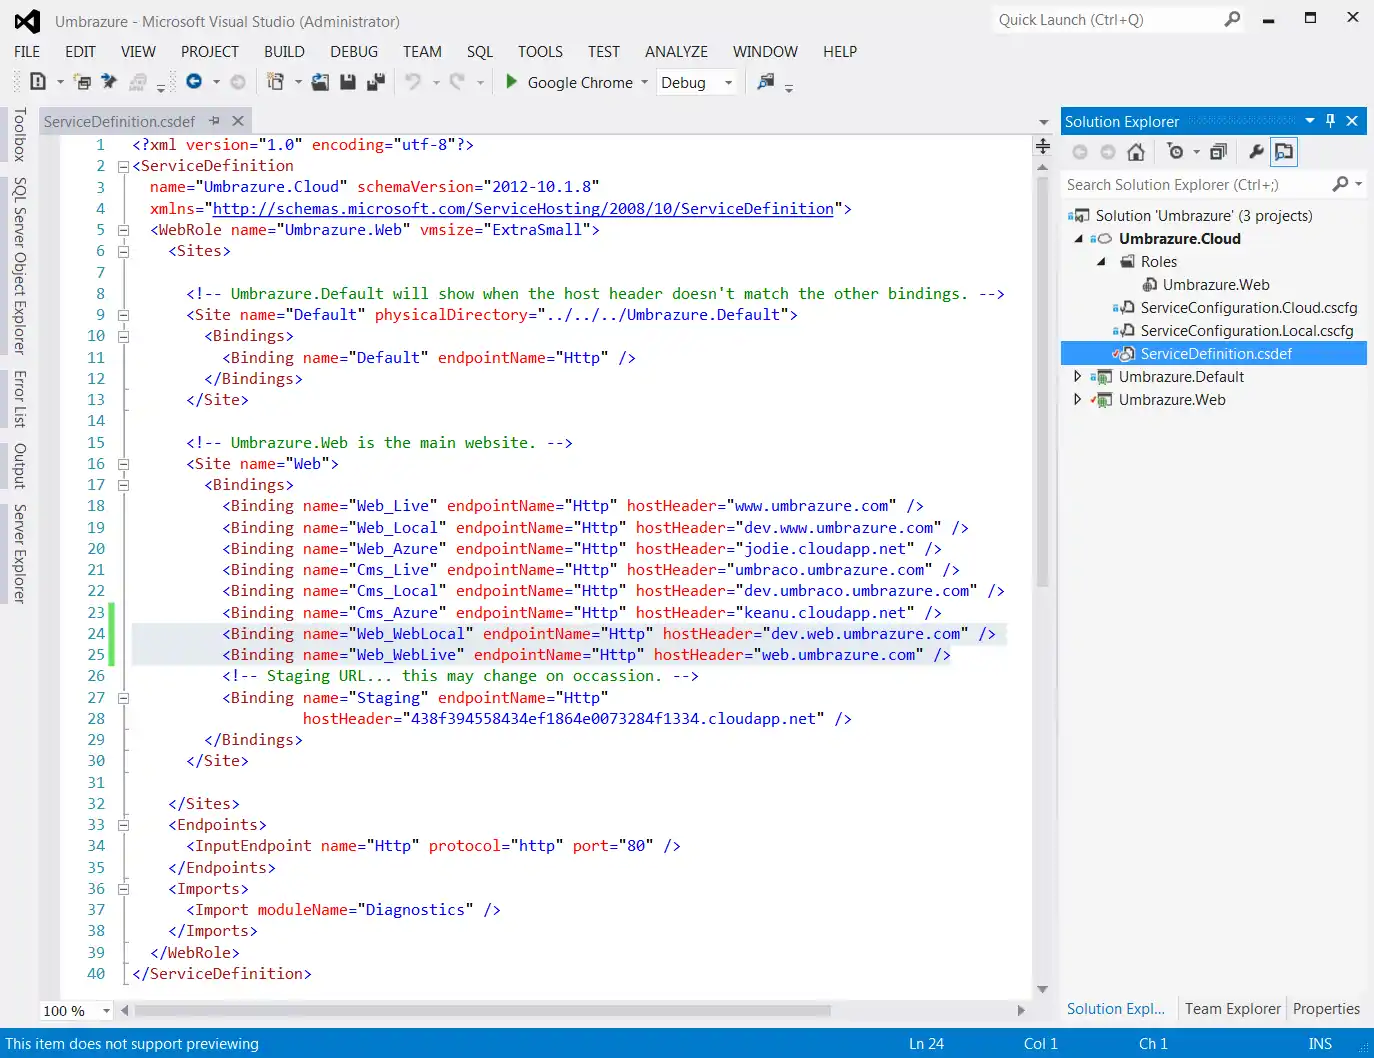Select ServiceConfiguration.Local.cscfg in Solution Explorer

coord(1247,331)
